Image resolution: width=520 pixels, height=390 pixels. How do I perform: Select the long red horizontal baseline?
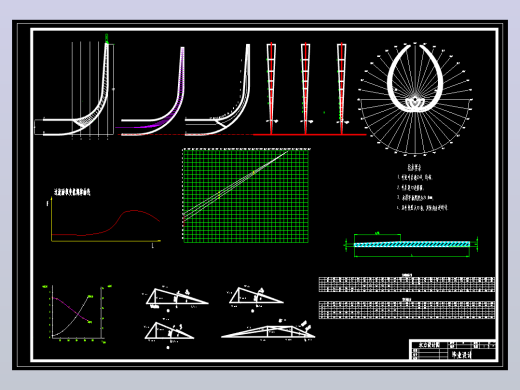309,135
